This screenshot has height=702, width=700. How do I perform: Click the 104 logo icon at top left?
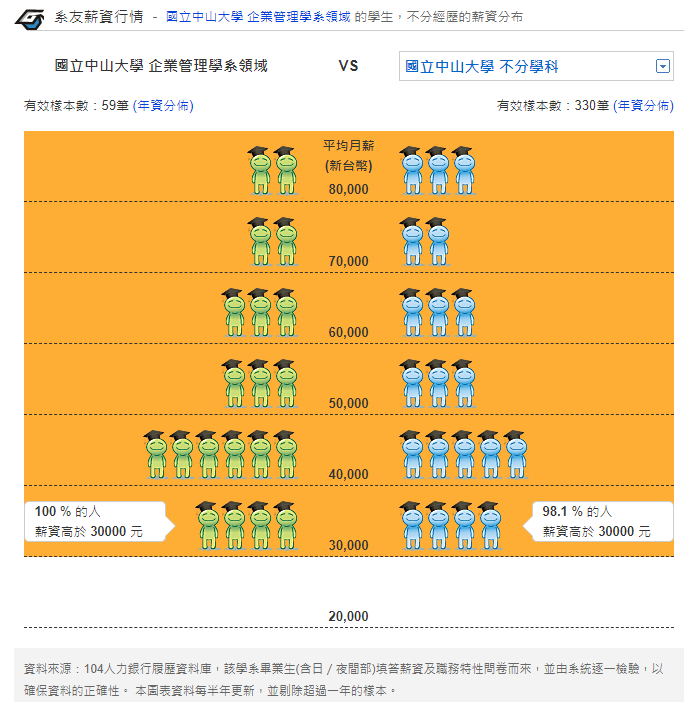click(30, 18)
